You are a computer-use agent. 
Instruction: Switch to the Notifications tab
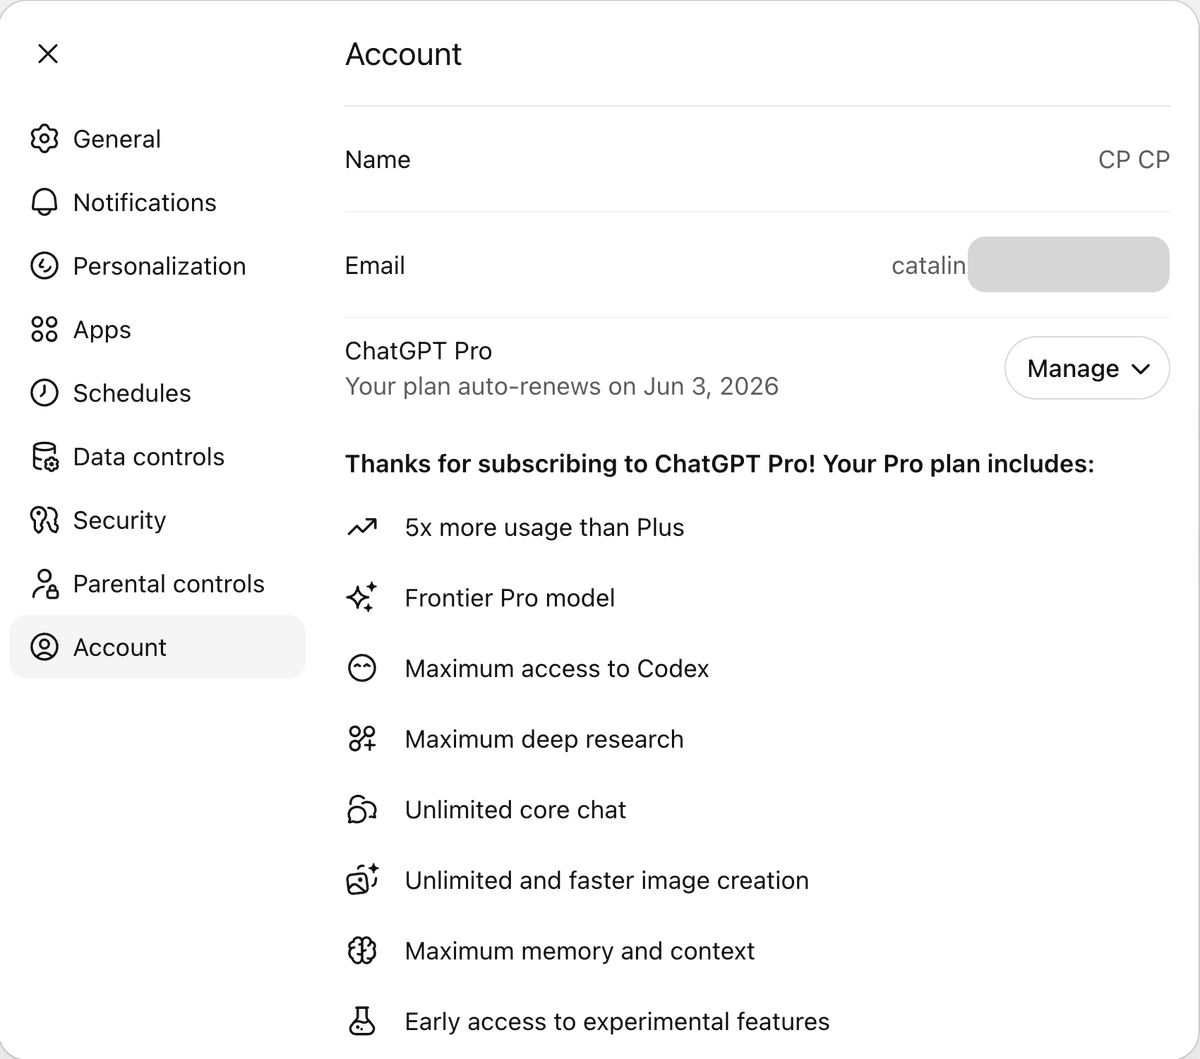point(157,202)
